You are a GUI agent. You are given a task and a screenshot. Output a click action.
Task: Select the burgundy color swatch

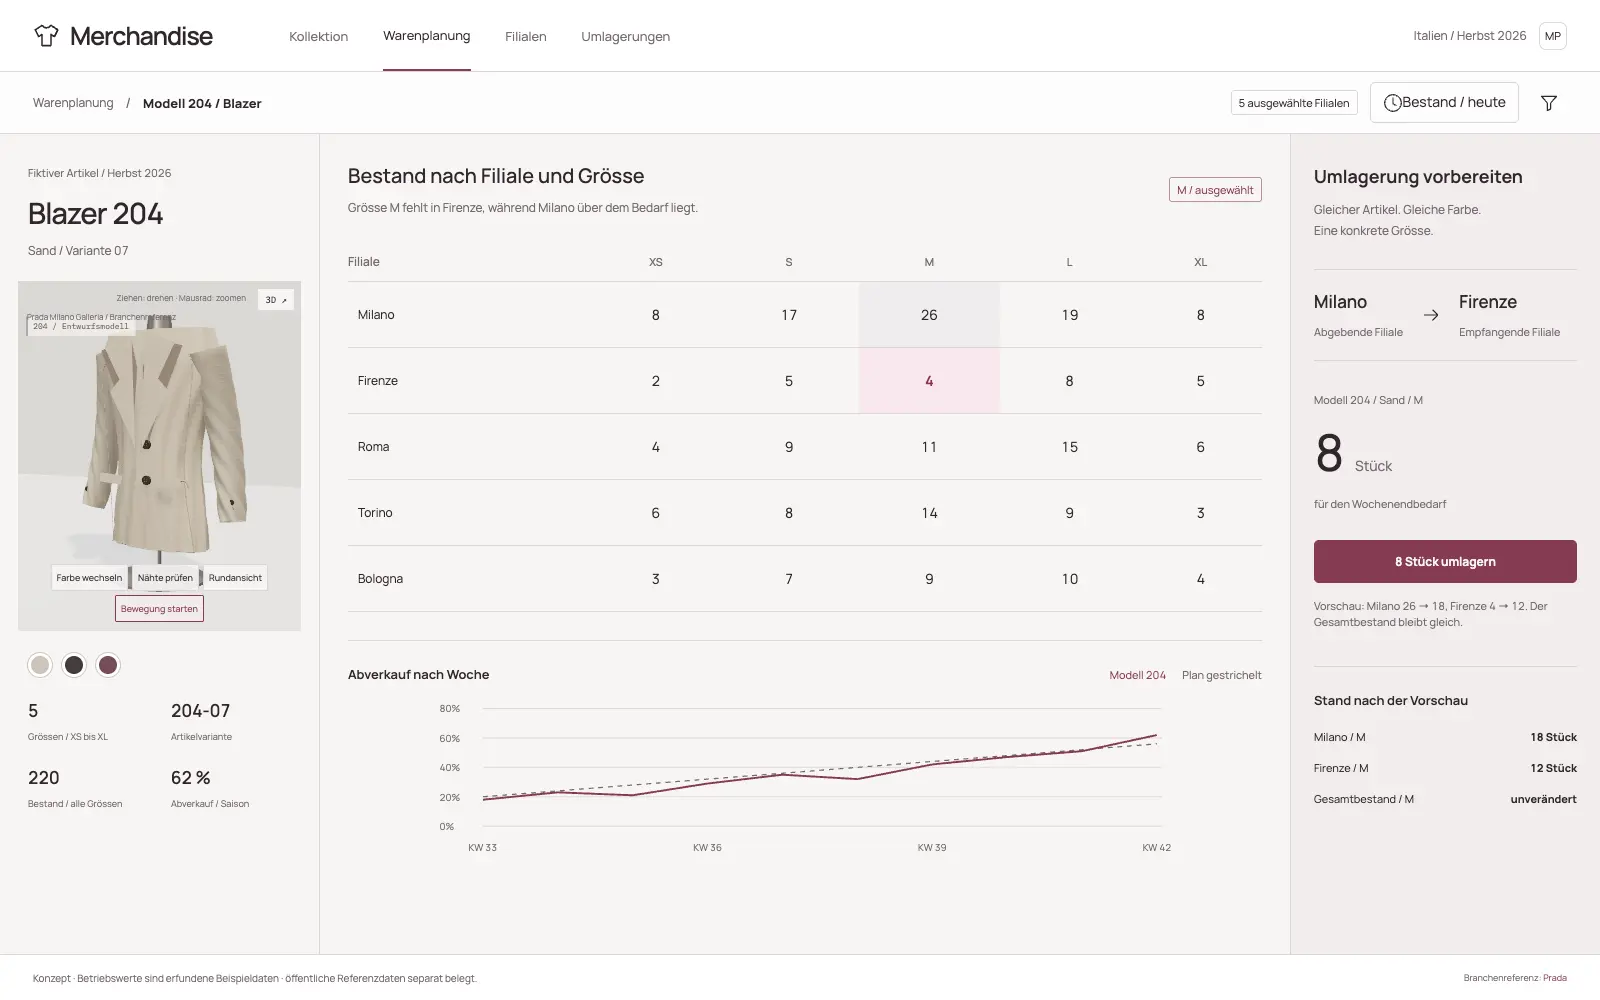click(x=108, y=665)
